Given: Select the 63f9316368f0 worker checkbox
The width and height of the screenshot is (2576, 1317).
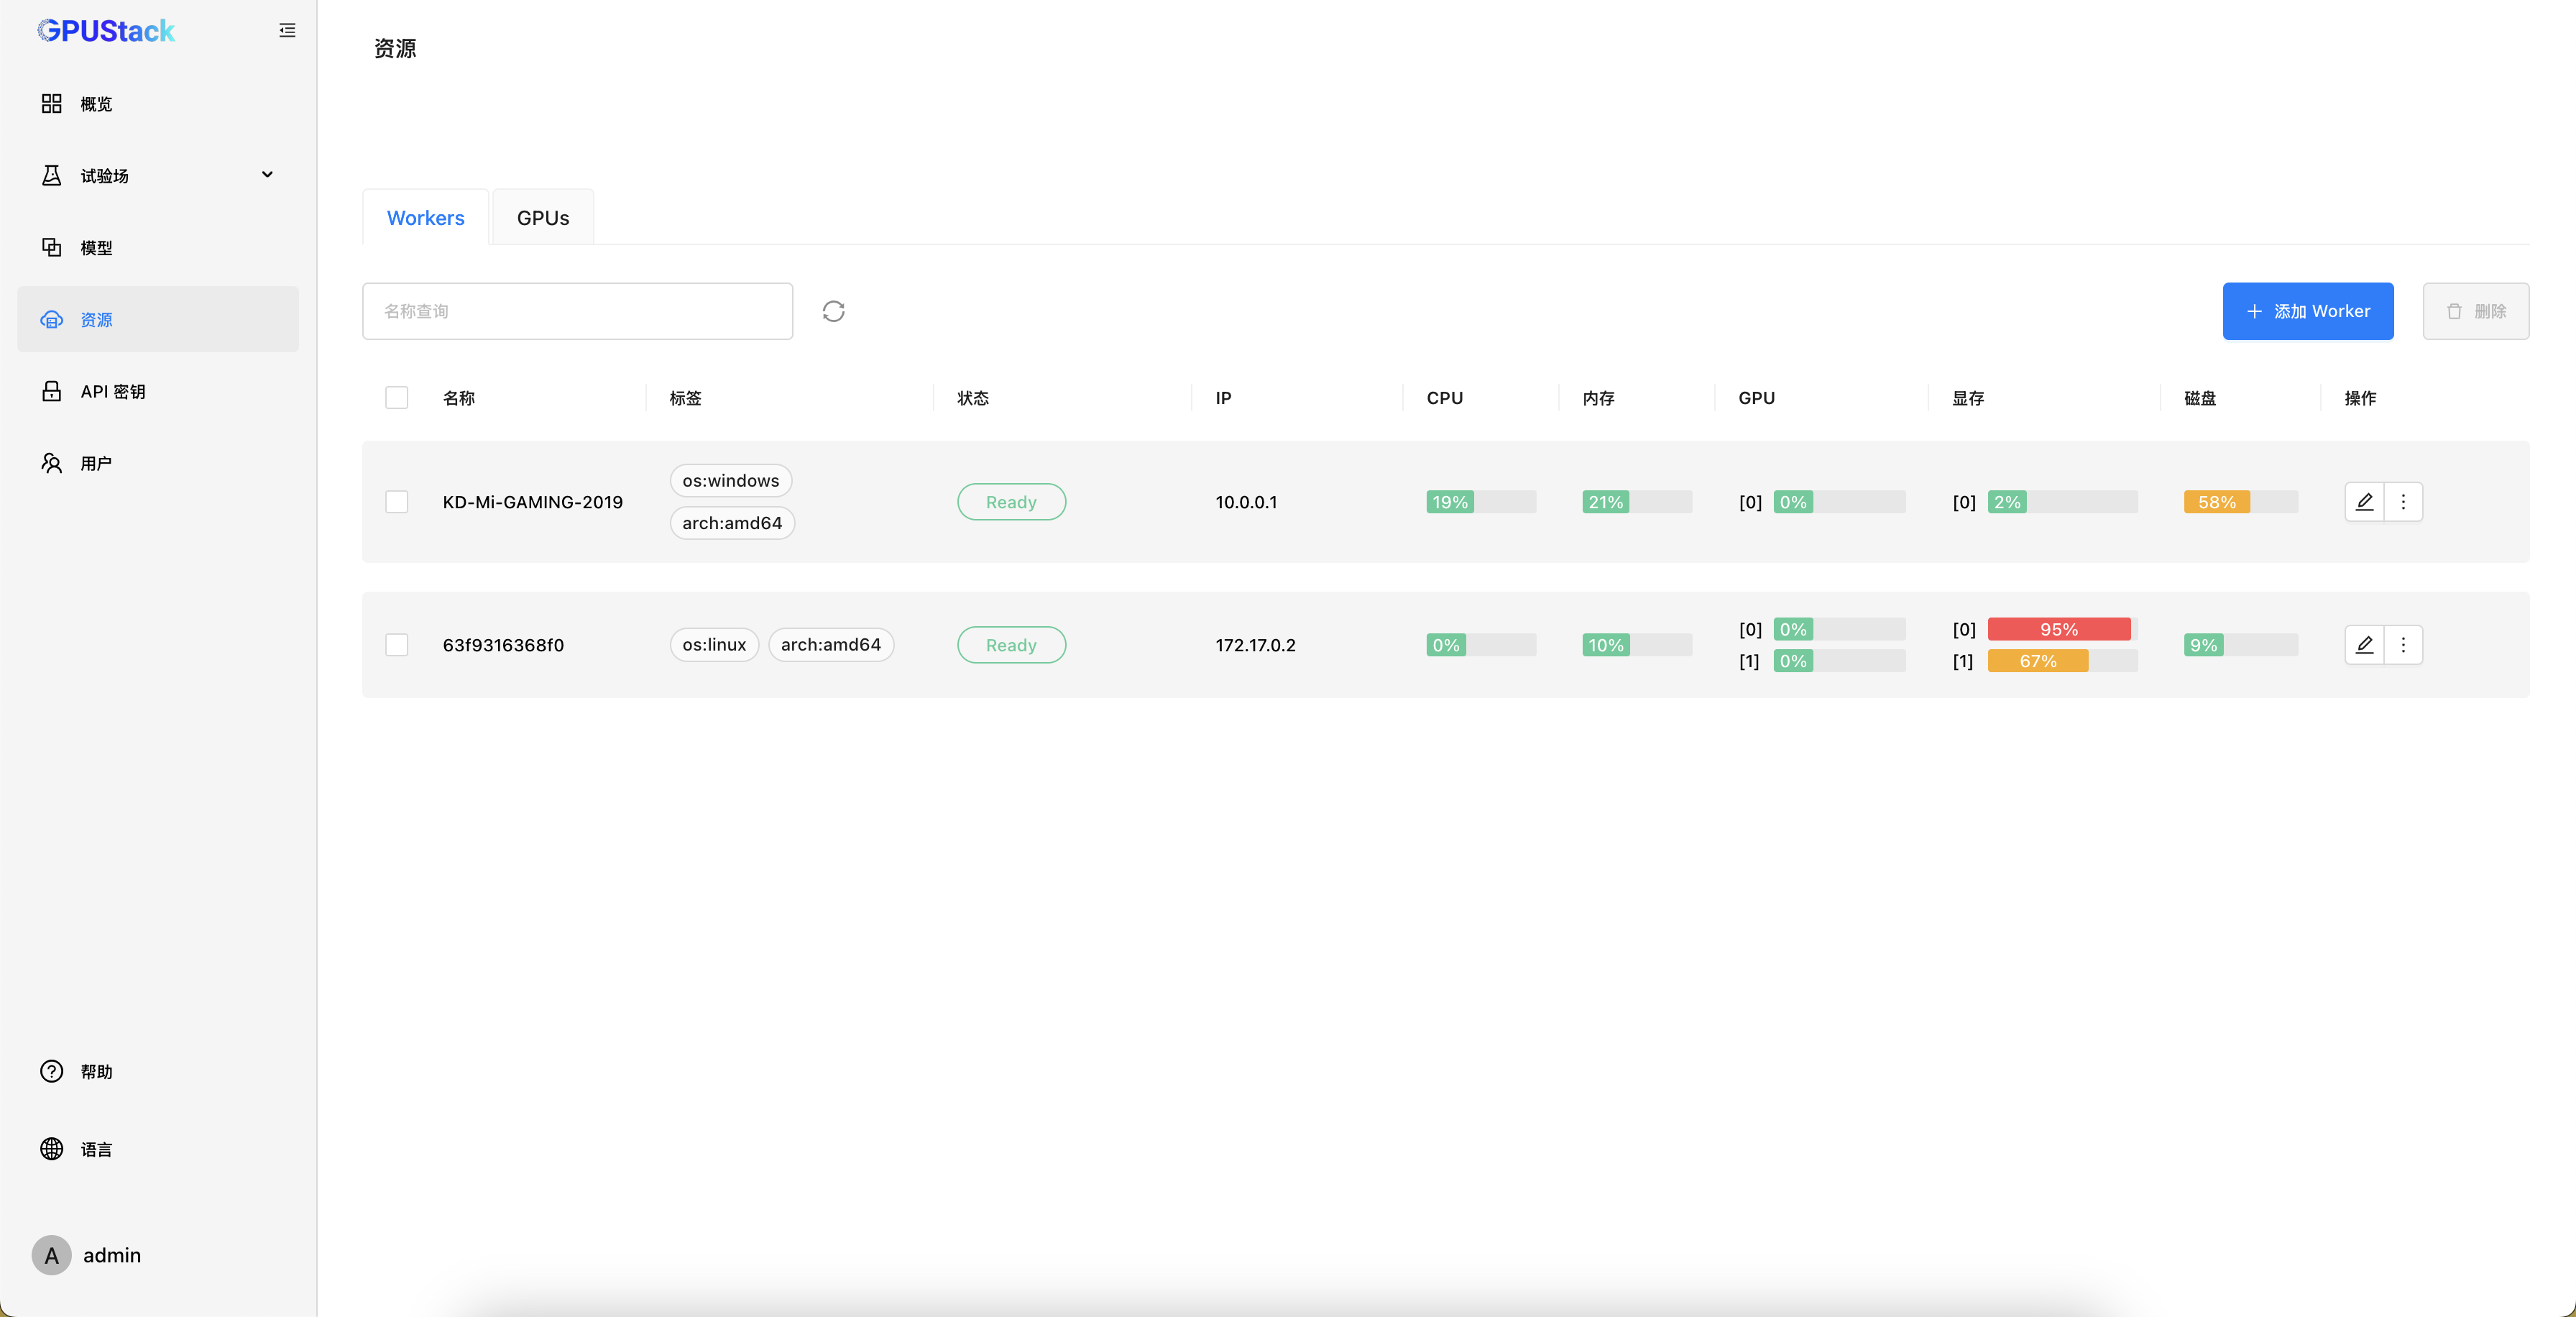Looking at the screenshot, I should click(396, 645).
